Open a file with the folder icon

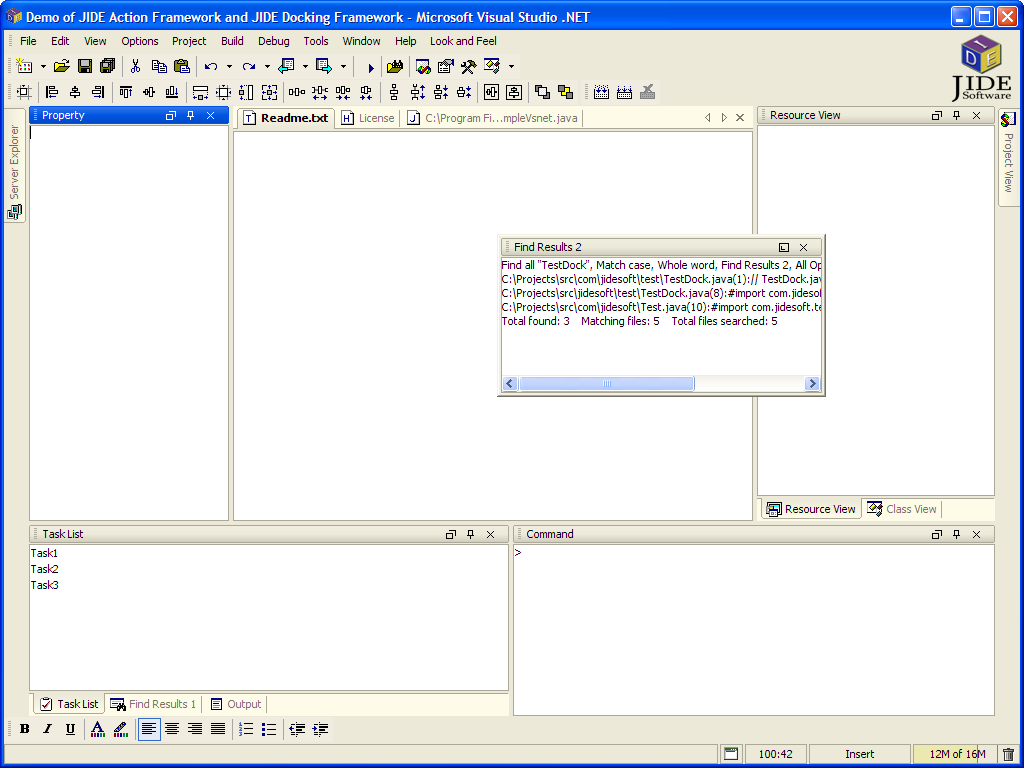point(61,66)
